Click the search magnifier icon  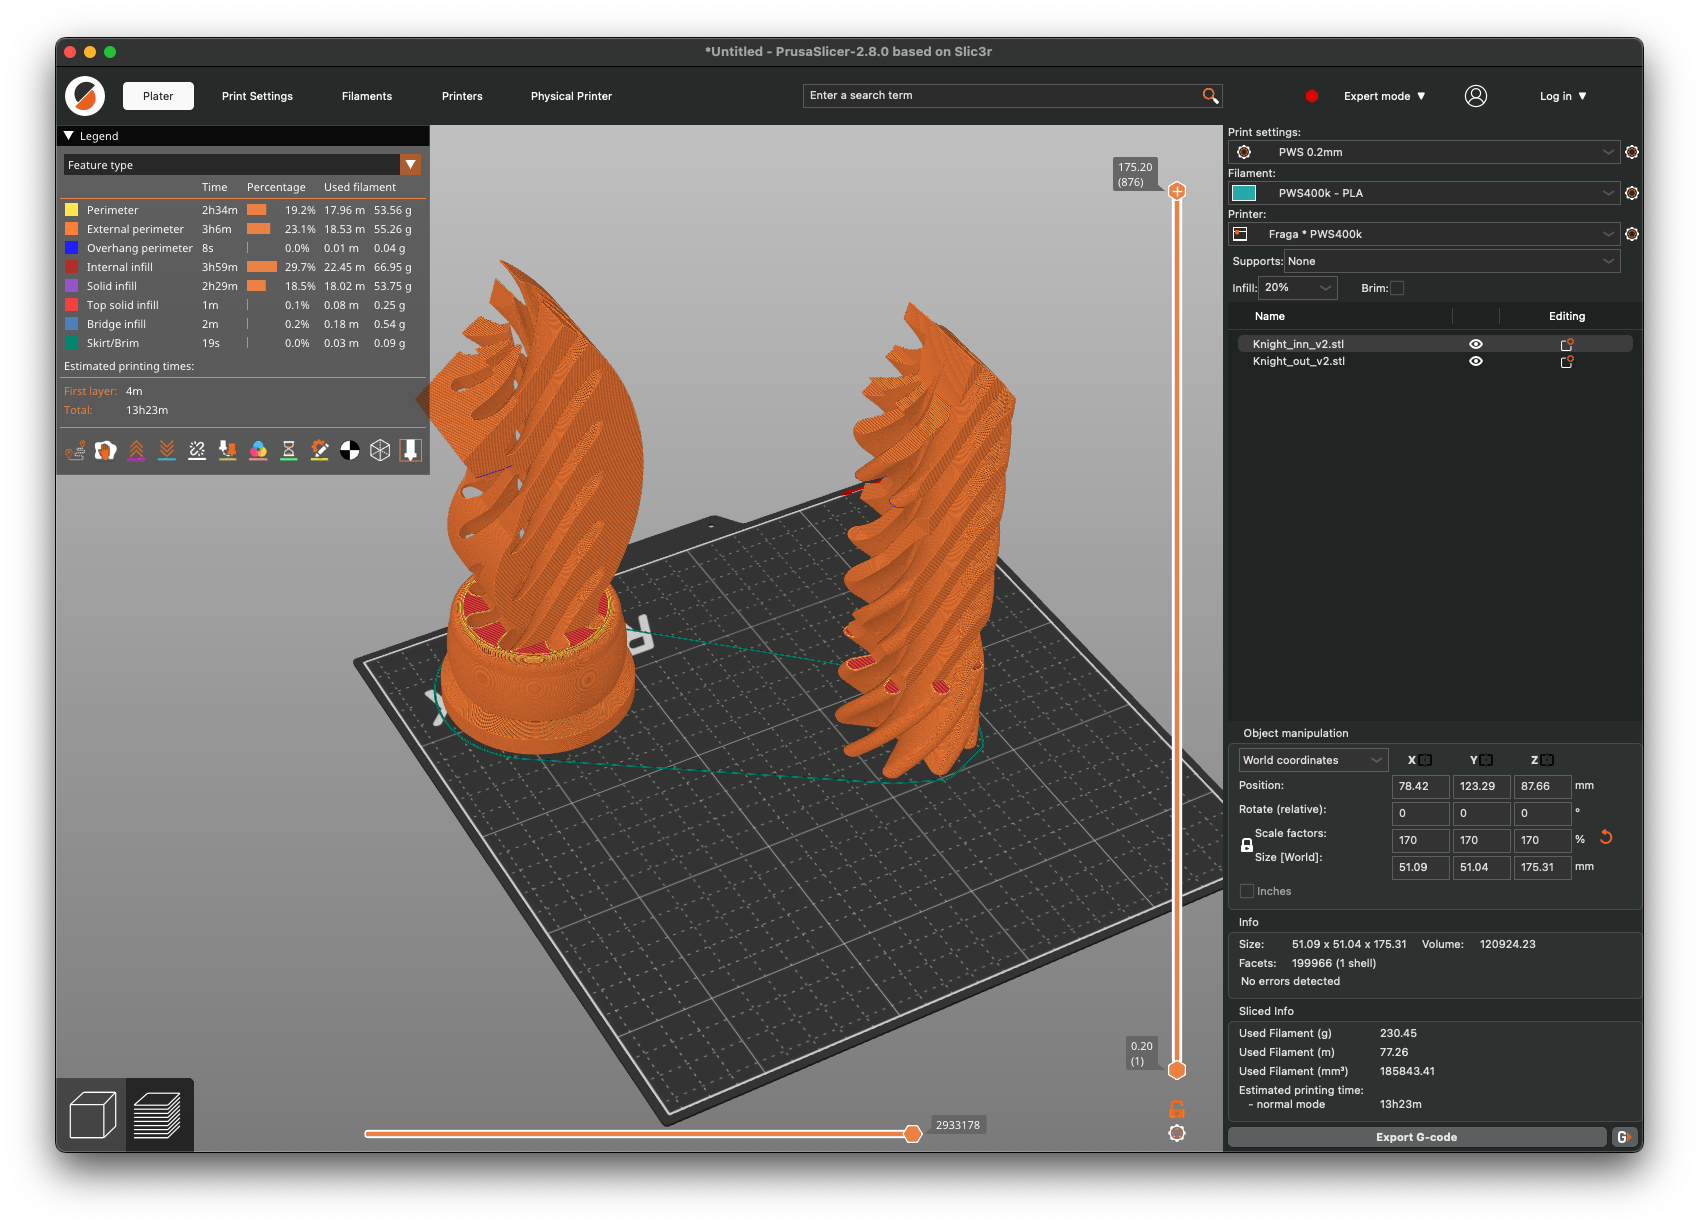[1210, 96]
